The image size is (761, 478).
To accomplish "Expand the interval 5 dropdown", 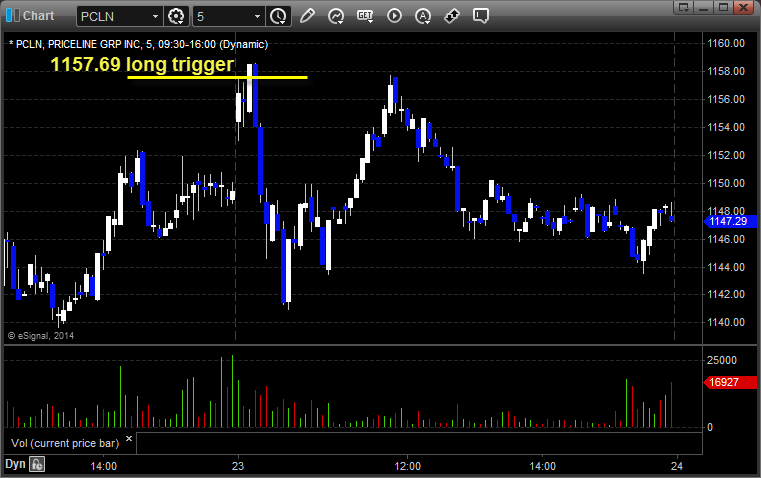I will pyautogui.click(x=257, y=16).
